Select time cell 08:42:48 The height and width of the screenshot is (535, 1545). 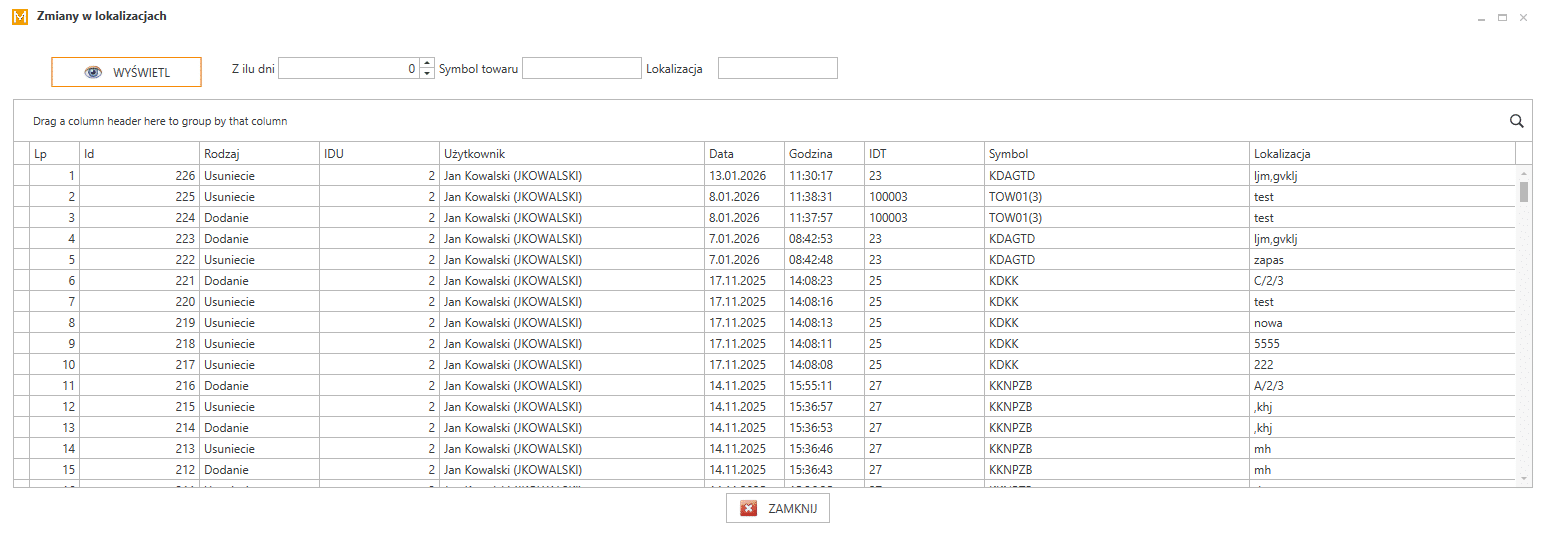pos(824,260)
